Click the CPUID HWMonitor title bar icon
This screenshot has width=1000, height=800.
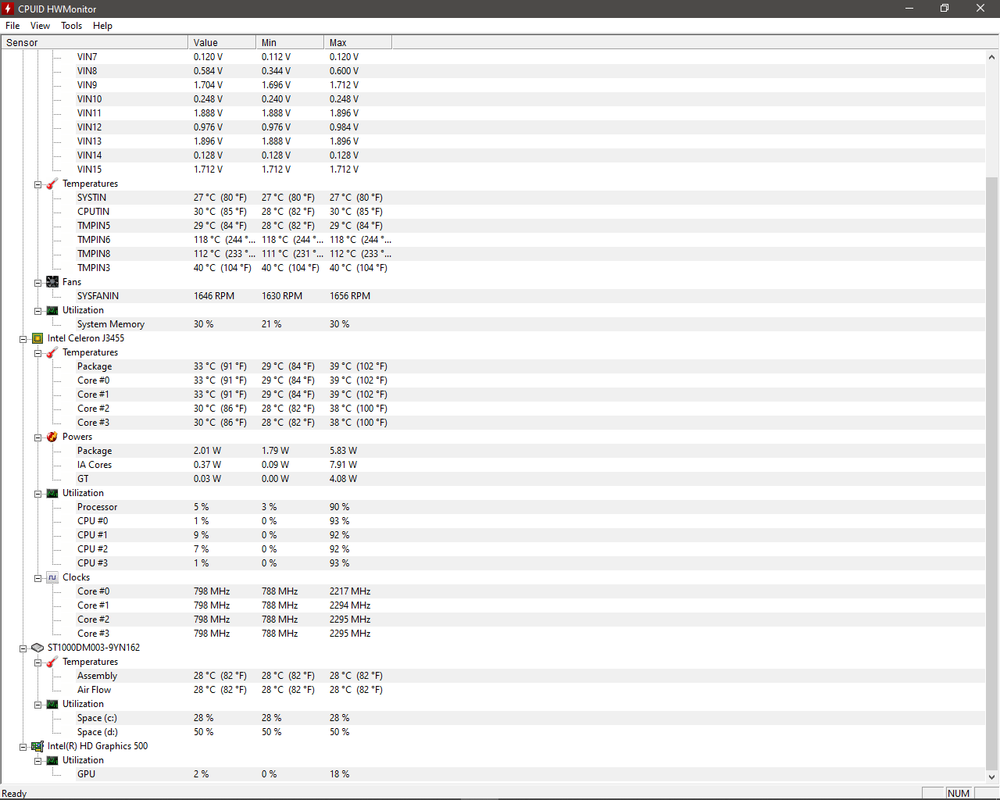pyautogui.click(x=8, y=8)
